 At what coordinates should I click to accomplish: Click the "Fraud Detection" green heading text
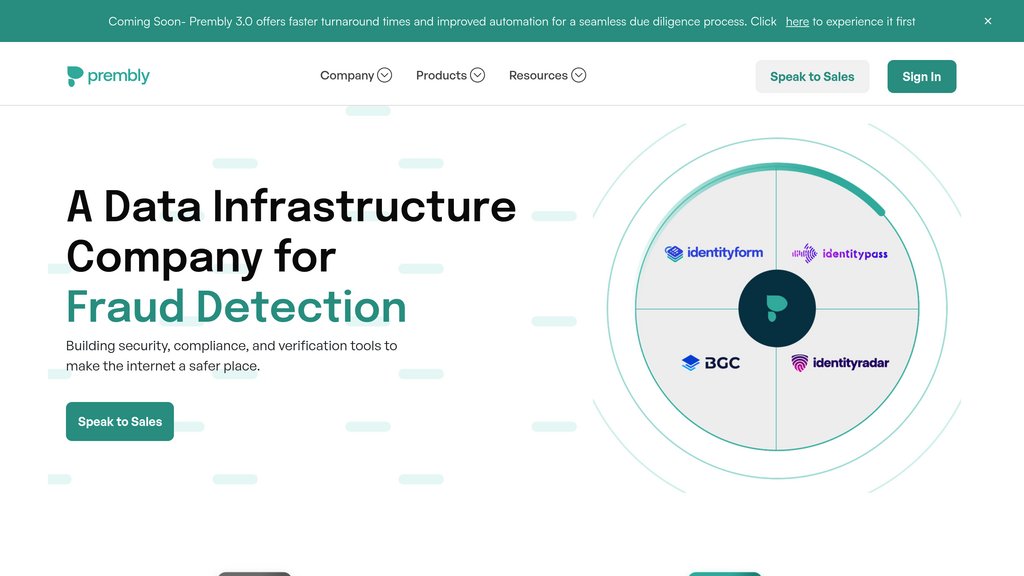tap(236, 307)
